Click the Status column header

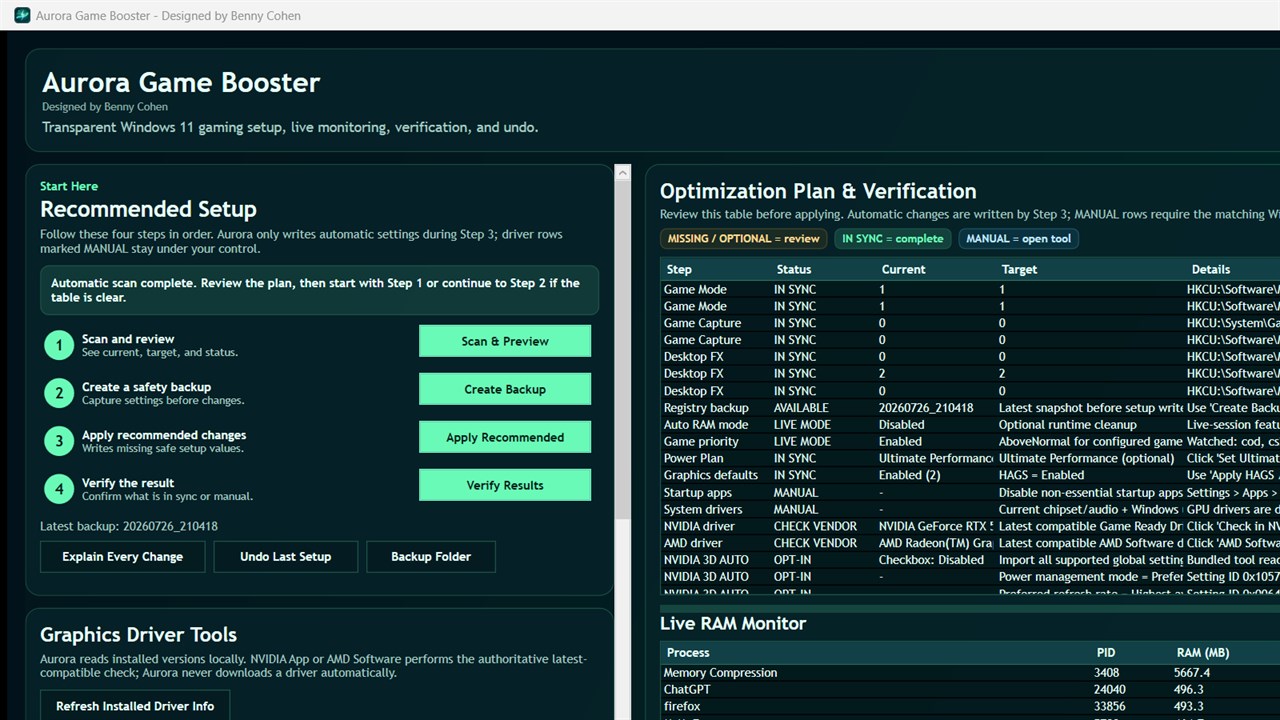pyautogui.click(x=823, y=269)
